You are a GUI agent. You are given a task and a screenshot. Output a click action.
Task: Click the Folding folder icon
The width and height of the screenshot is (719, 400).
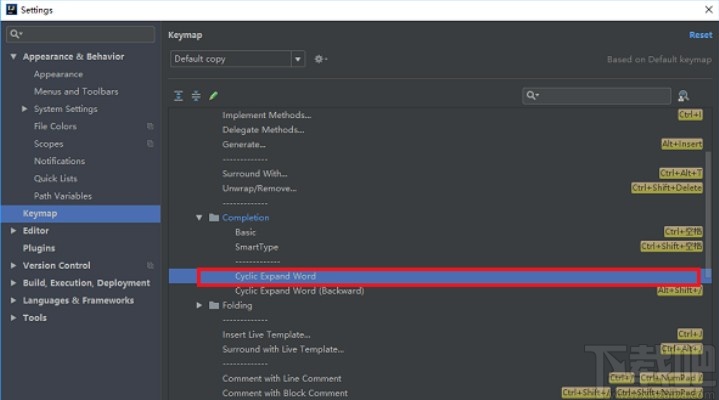[x=214, y=305]
